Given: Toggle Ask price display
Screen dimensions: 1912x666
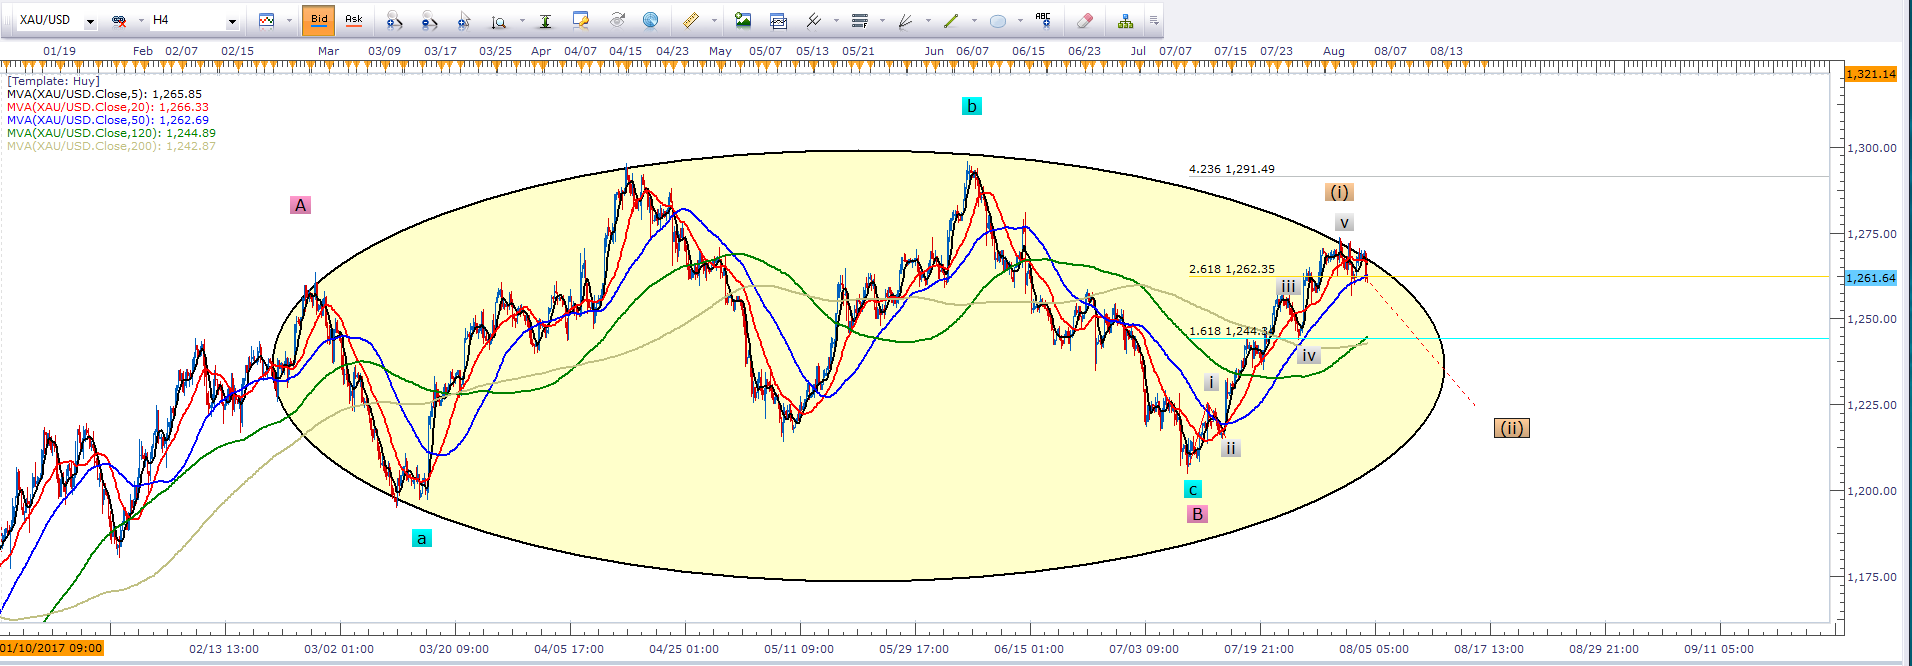Looking at the screenshot, I should point(353,20).
